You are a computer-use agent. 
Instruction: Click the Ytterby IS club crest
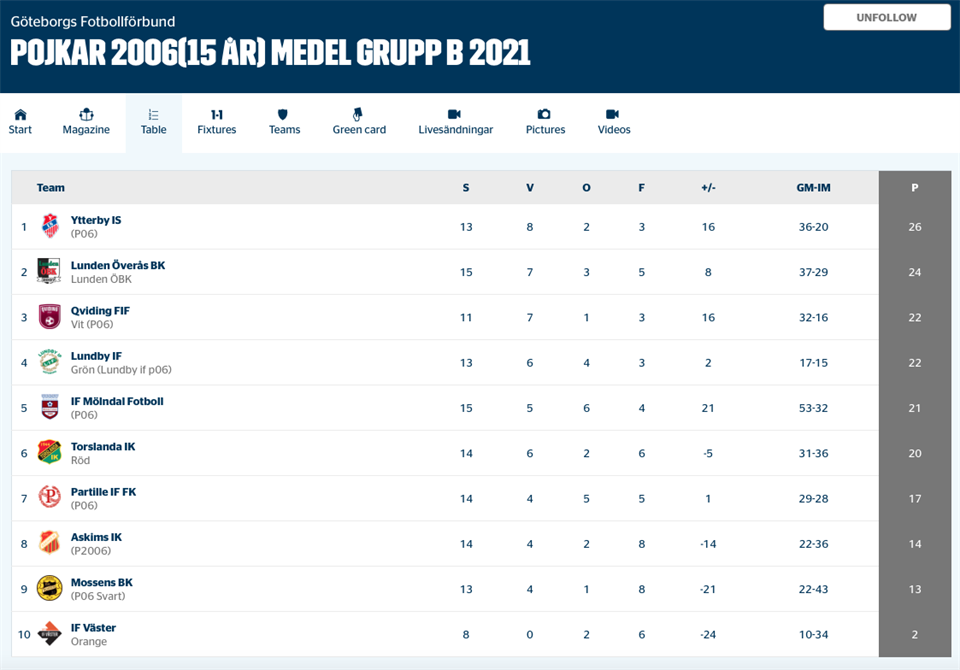coord(49,227)
